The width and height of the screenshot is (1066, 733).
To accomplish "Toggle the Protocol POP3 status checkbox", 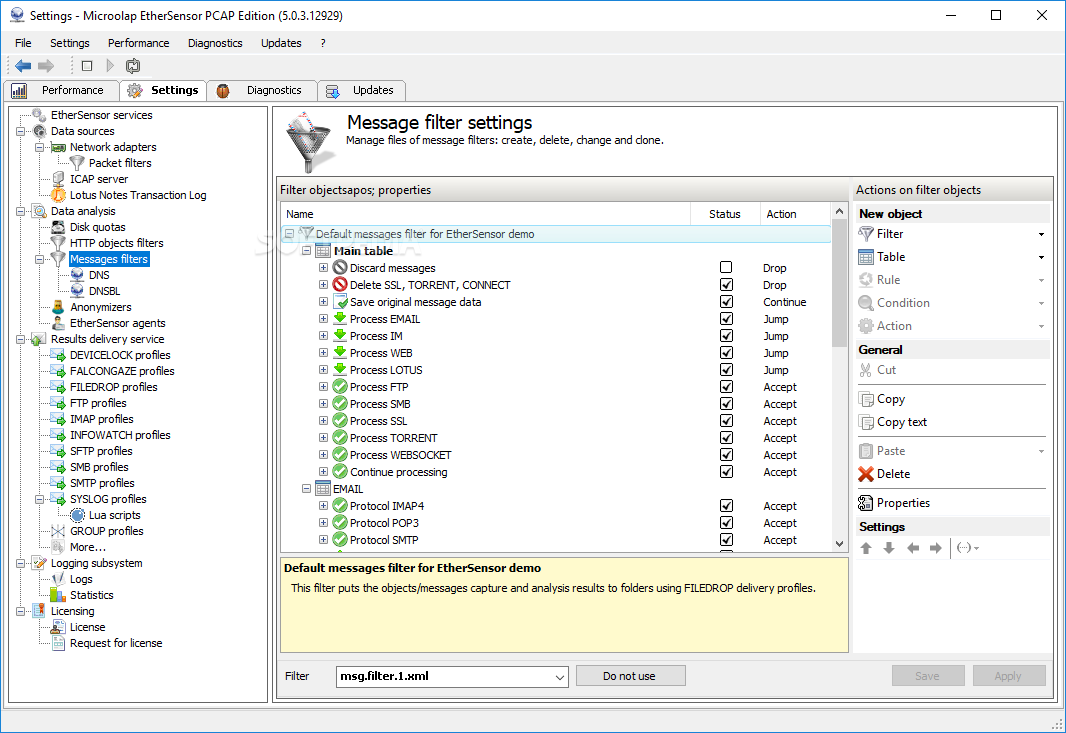I will click(x=726, y=522).
